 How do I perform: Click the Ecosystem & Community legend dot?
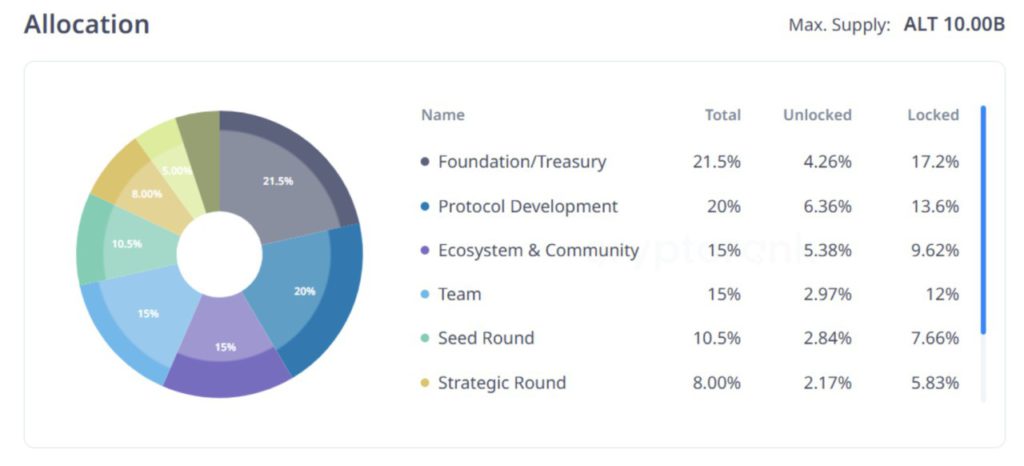coord(426,251)
